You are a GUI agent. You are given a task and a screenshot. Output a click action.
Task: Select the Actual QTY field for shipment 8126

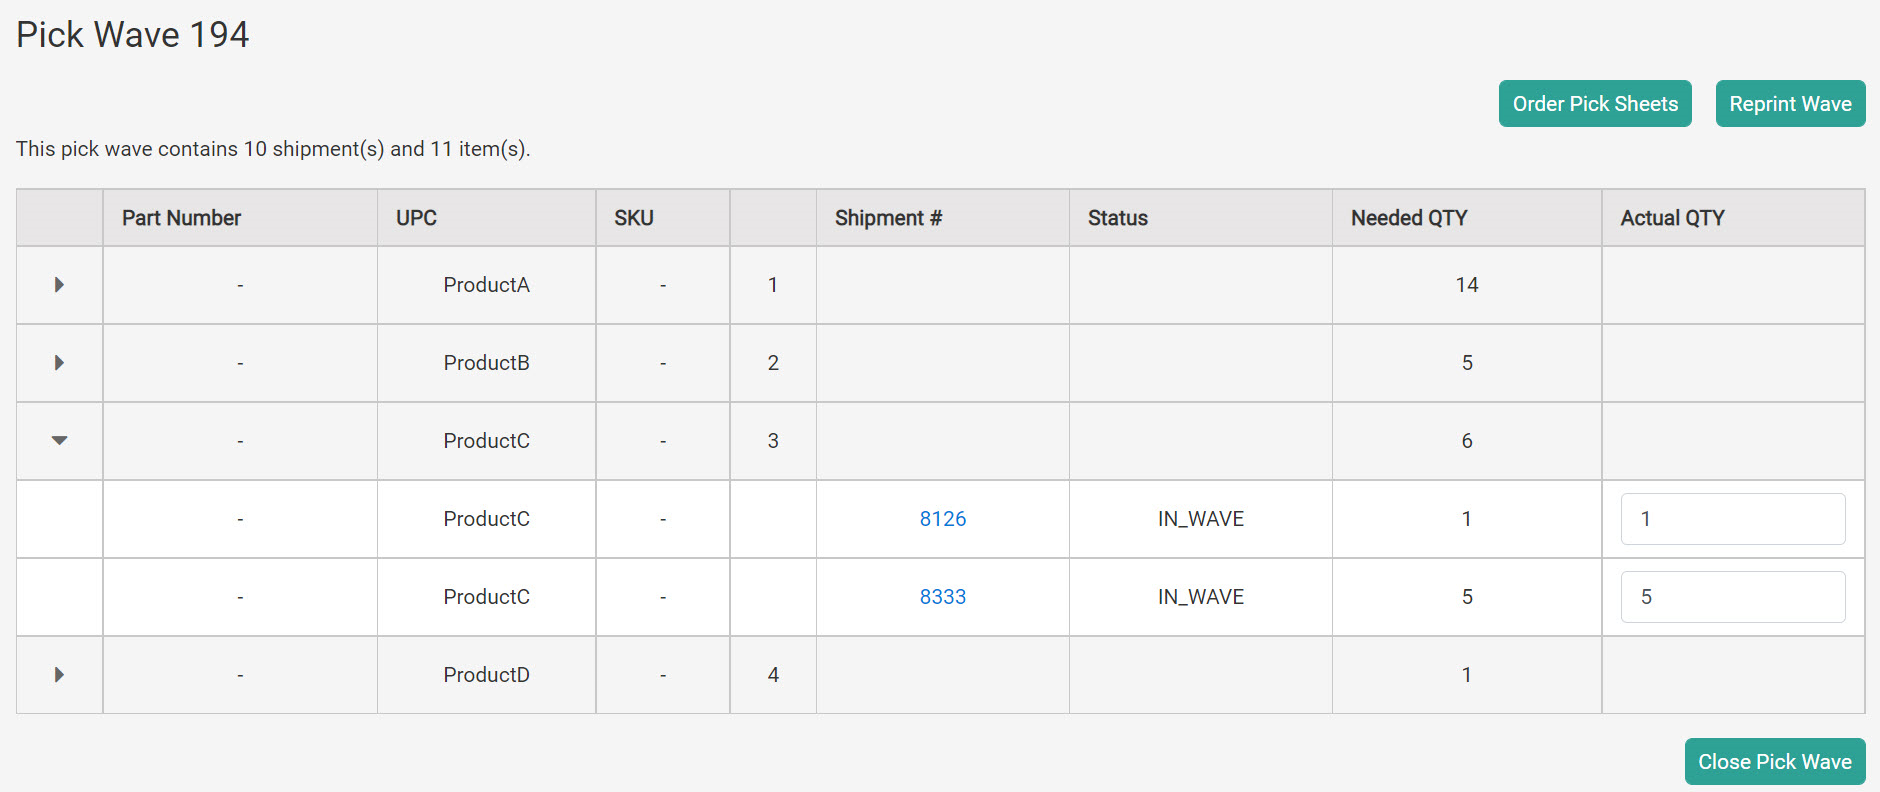[x=1733, y=519]
